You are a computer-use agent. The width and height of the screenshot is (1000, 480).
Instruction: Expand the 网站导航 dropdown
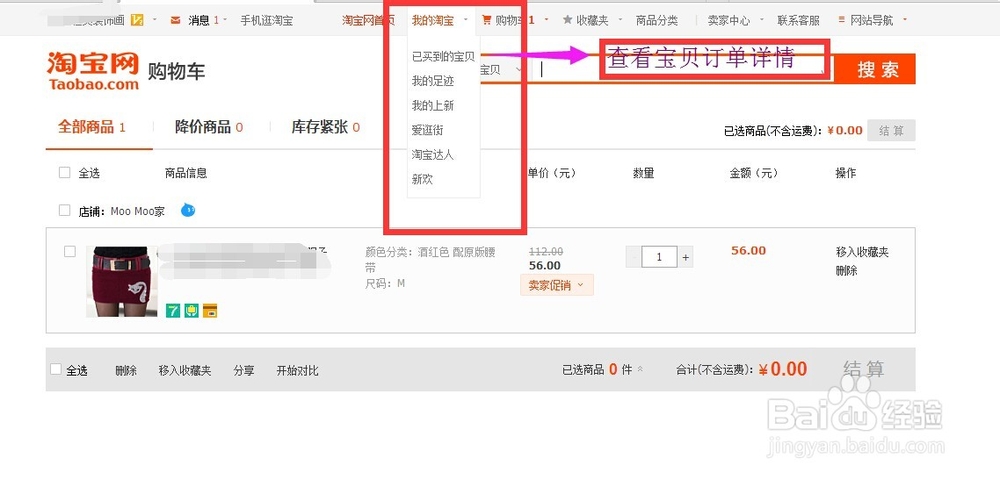tap(905, 20)
